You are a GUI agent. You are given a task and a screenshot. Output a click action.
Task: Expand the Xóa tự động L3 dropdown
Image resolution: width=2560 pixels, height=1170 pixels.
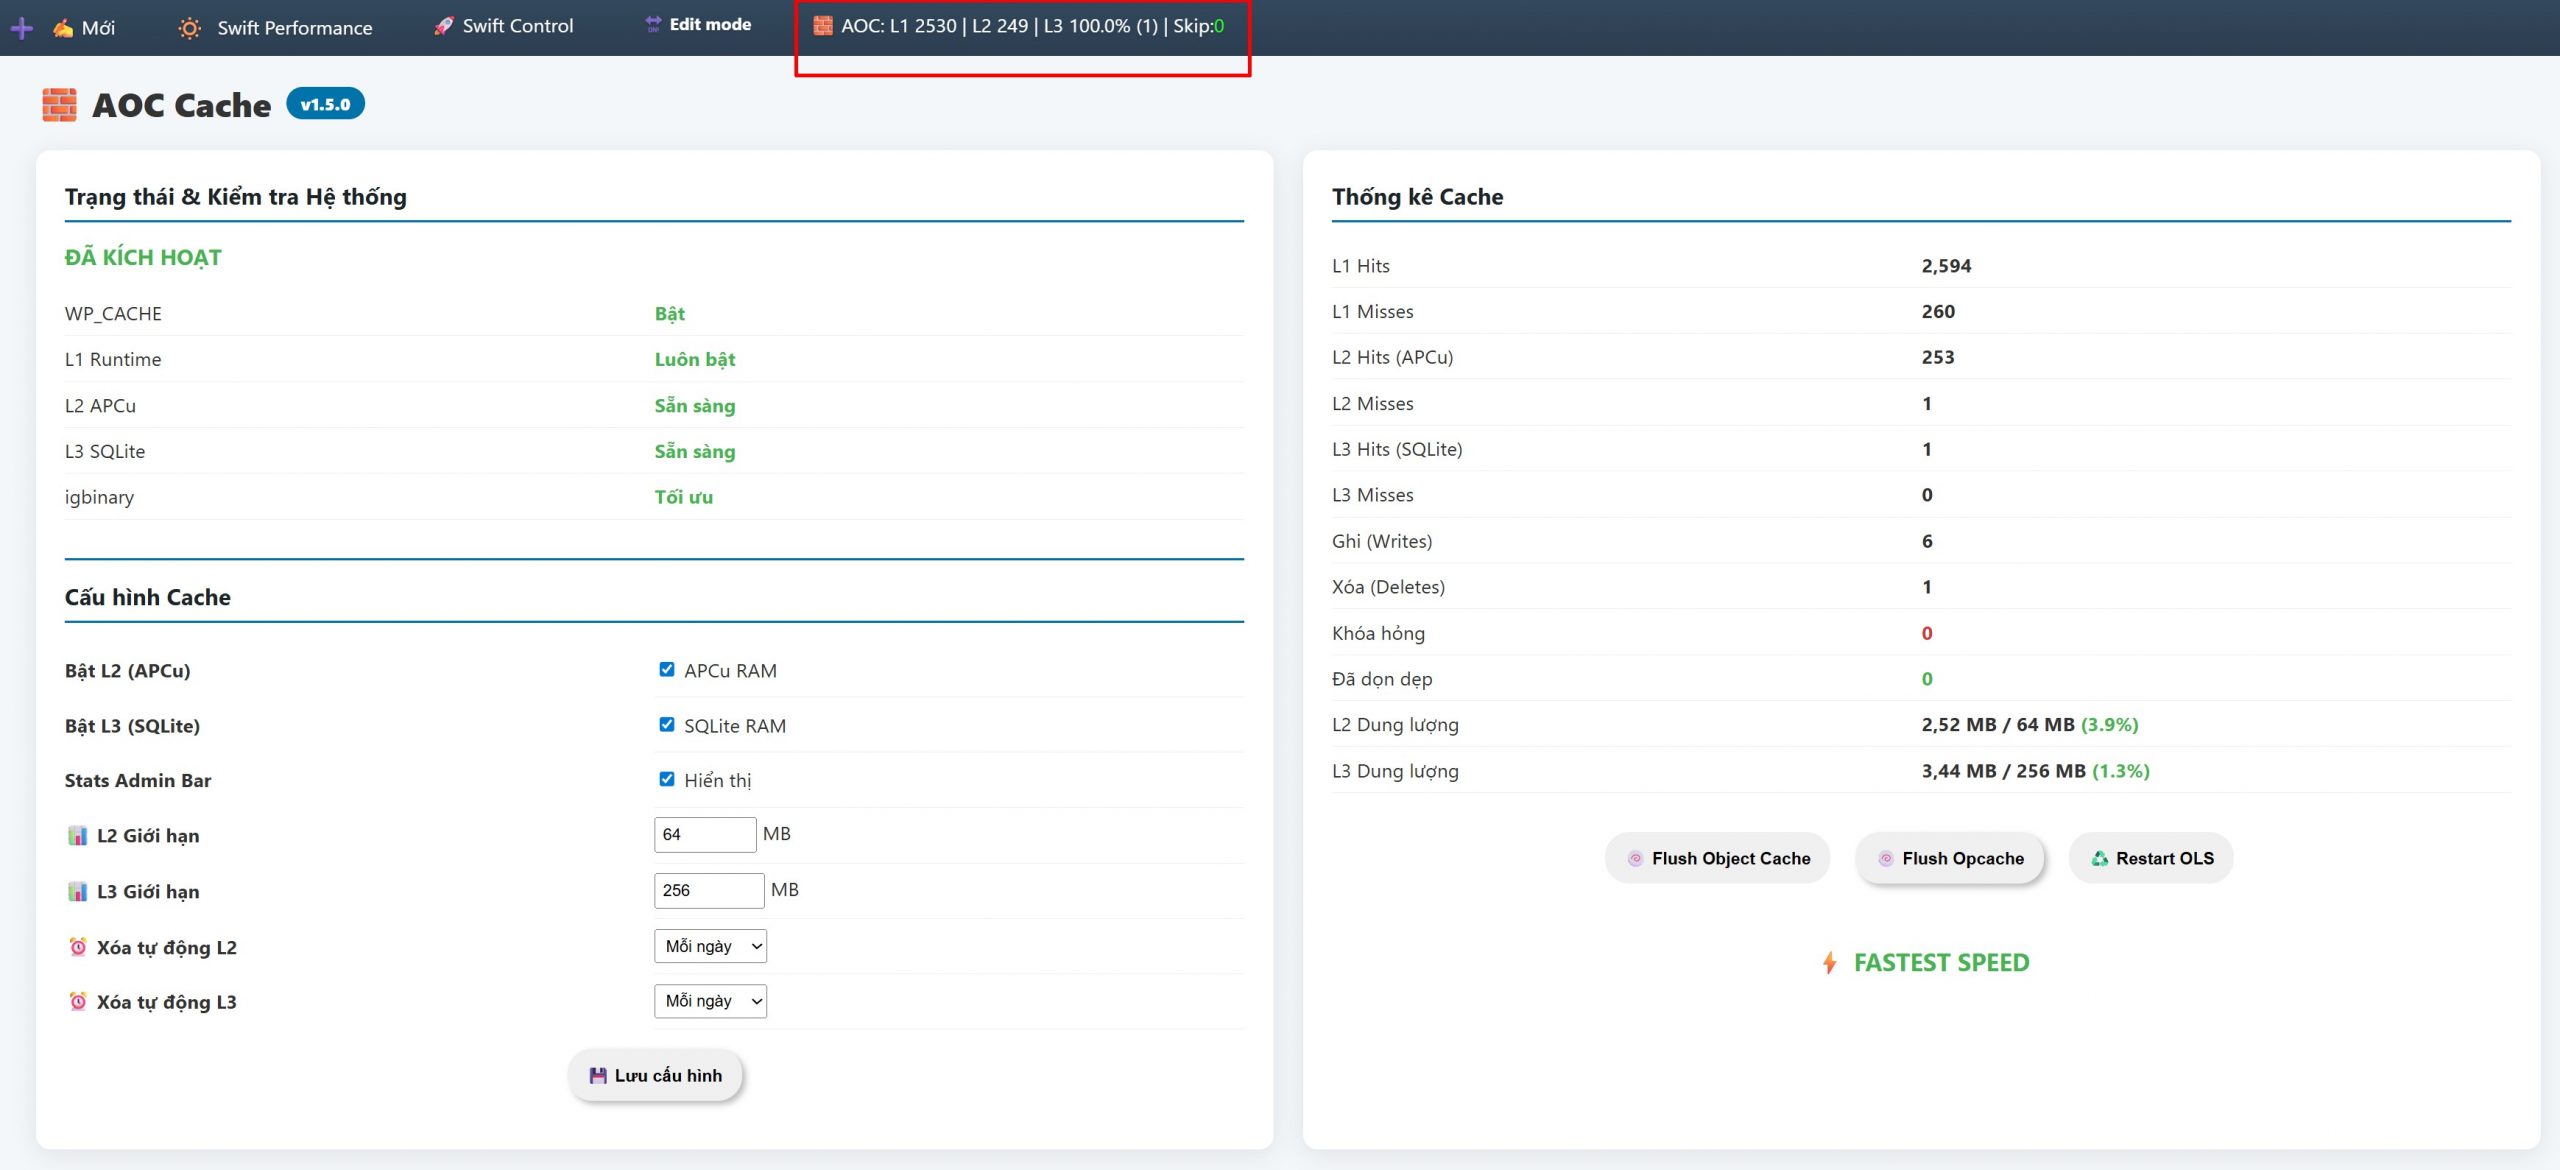pyautogui.click(x=710, y=1001)
